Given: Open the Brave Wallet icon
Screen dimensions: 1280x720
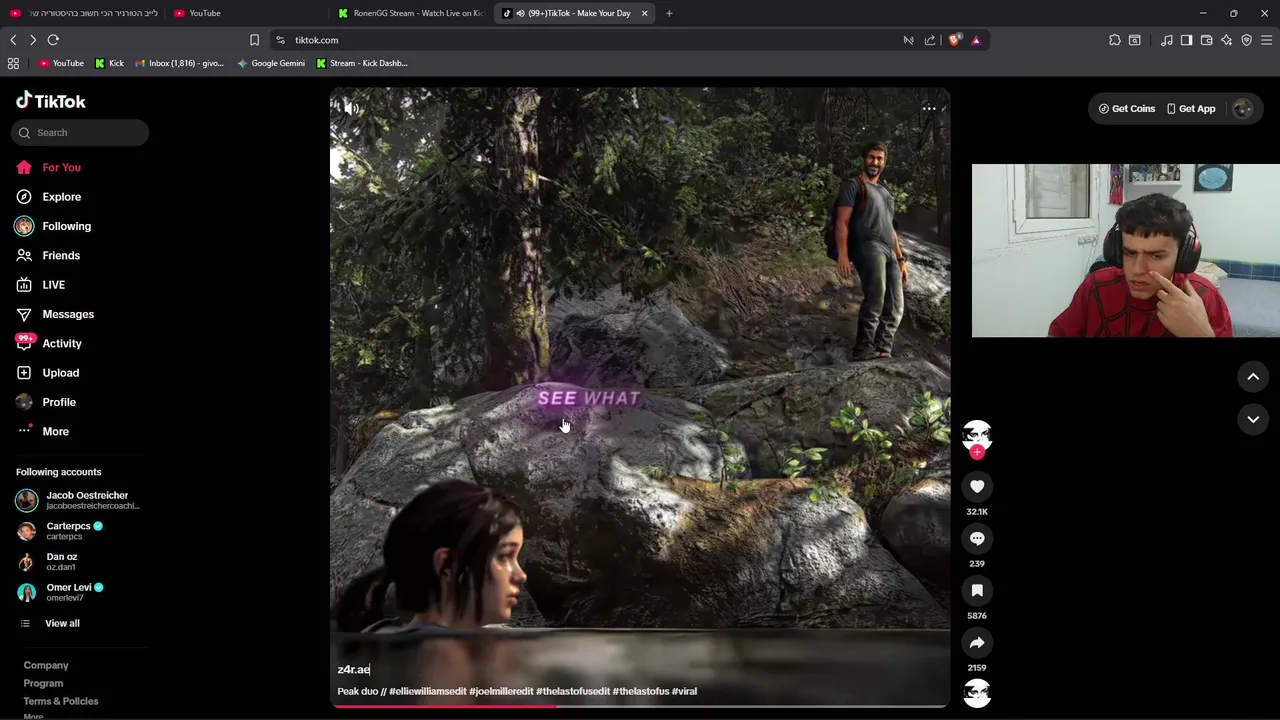Looking at the screenshot, I should (1207, 40).
